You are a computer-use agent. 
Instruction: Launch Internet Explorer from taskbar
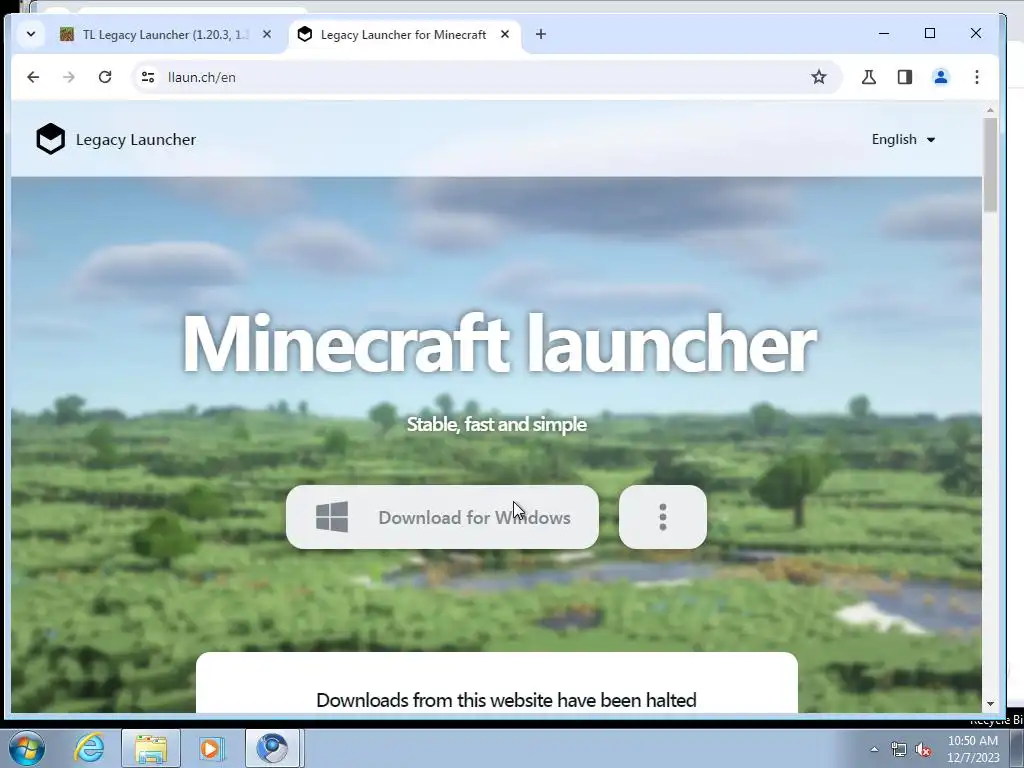(89, 748)
